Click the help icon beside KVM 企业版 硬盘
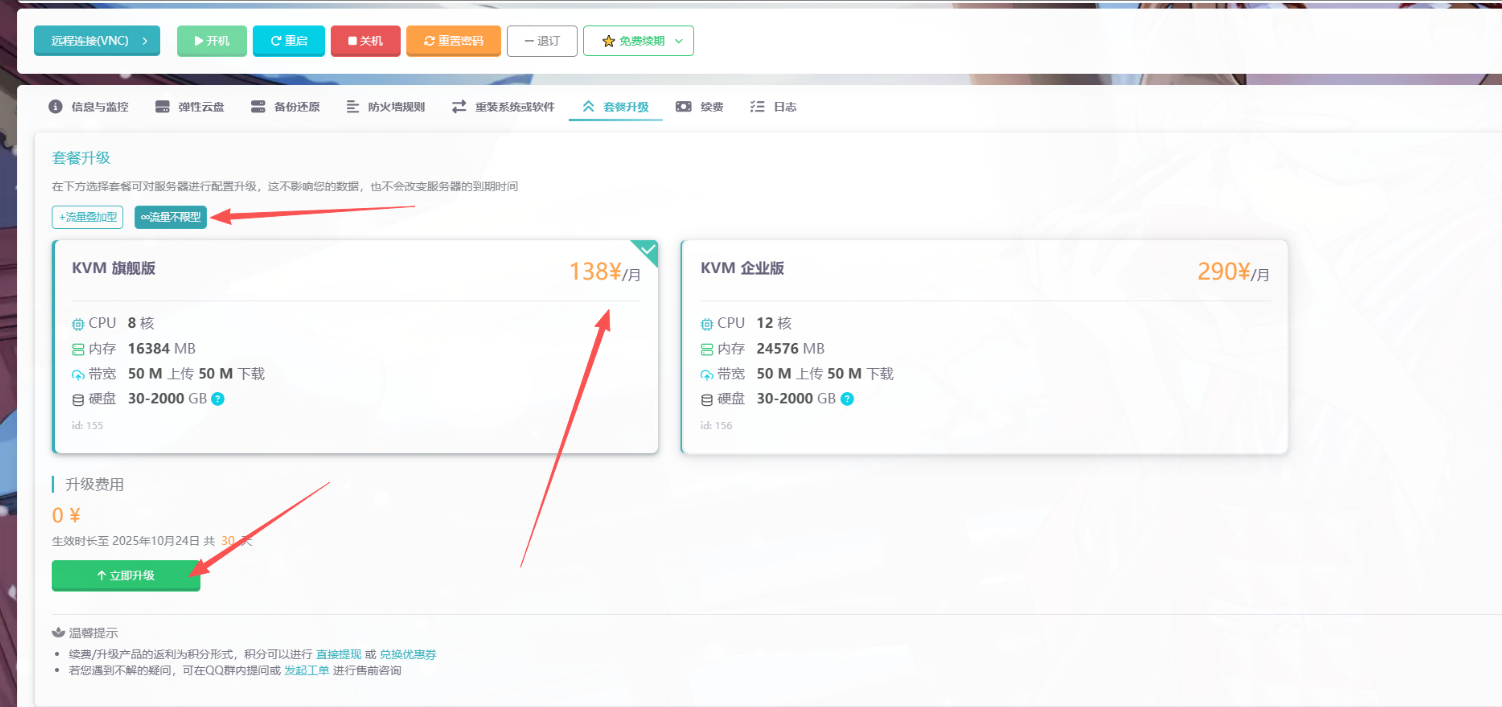 point(847,399)
